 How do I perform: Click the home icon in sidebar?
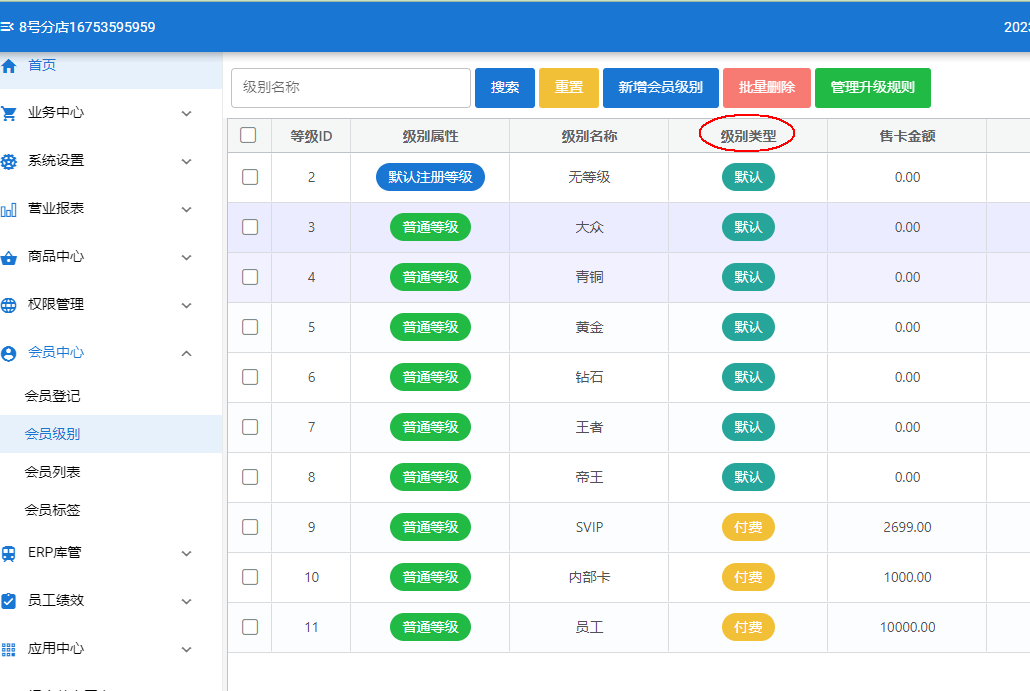click(9, 66)
